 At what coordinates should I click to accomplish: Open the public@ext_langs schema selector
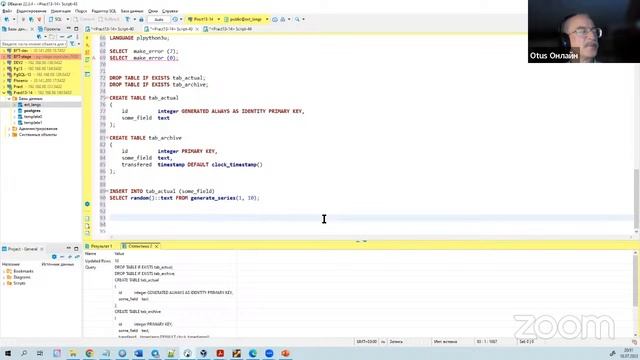pos(246,19)
